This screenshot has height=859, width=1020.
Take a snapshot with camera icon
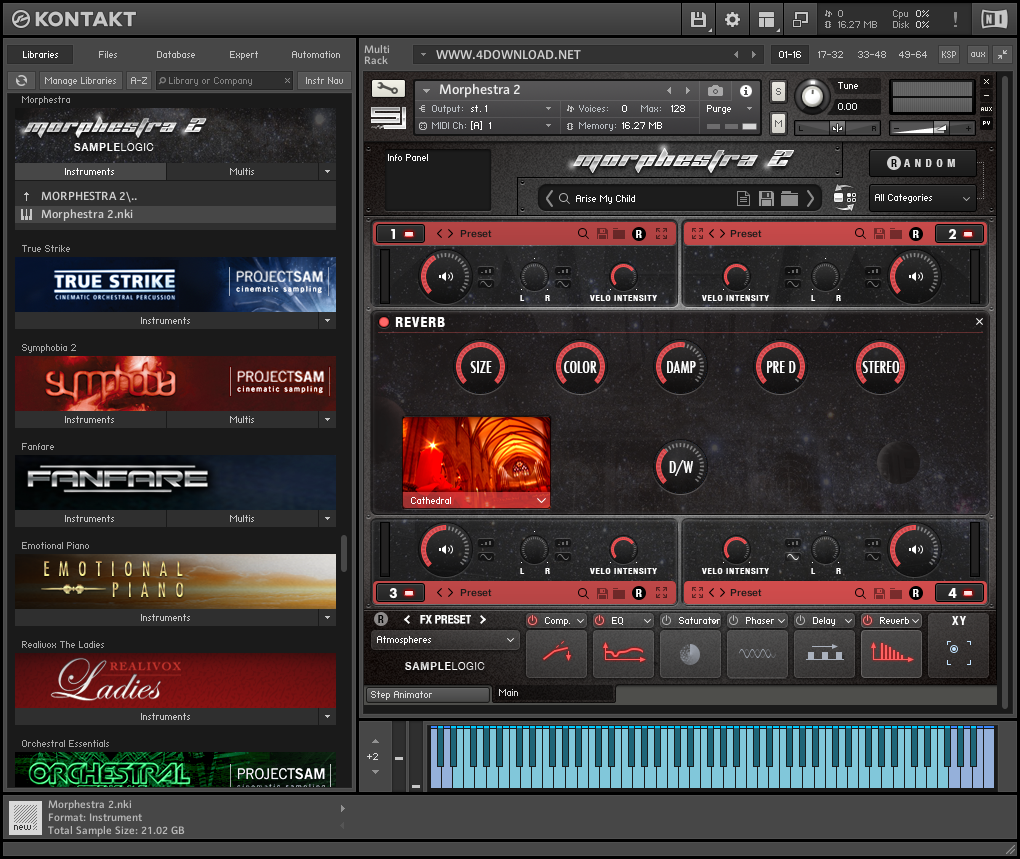715,91
